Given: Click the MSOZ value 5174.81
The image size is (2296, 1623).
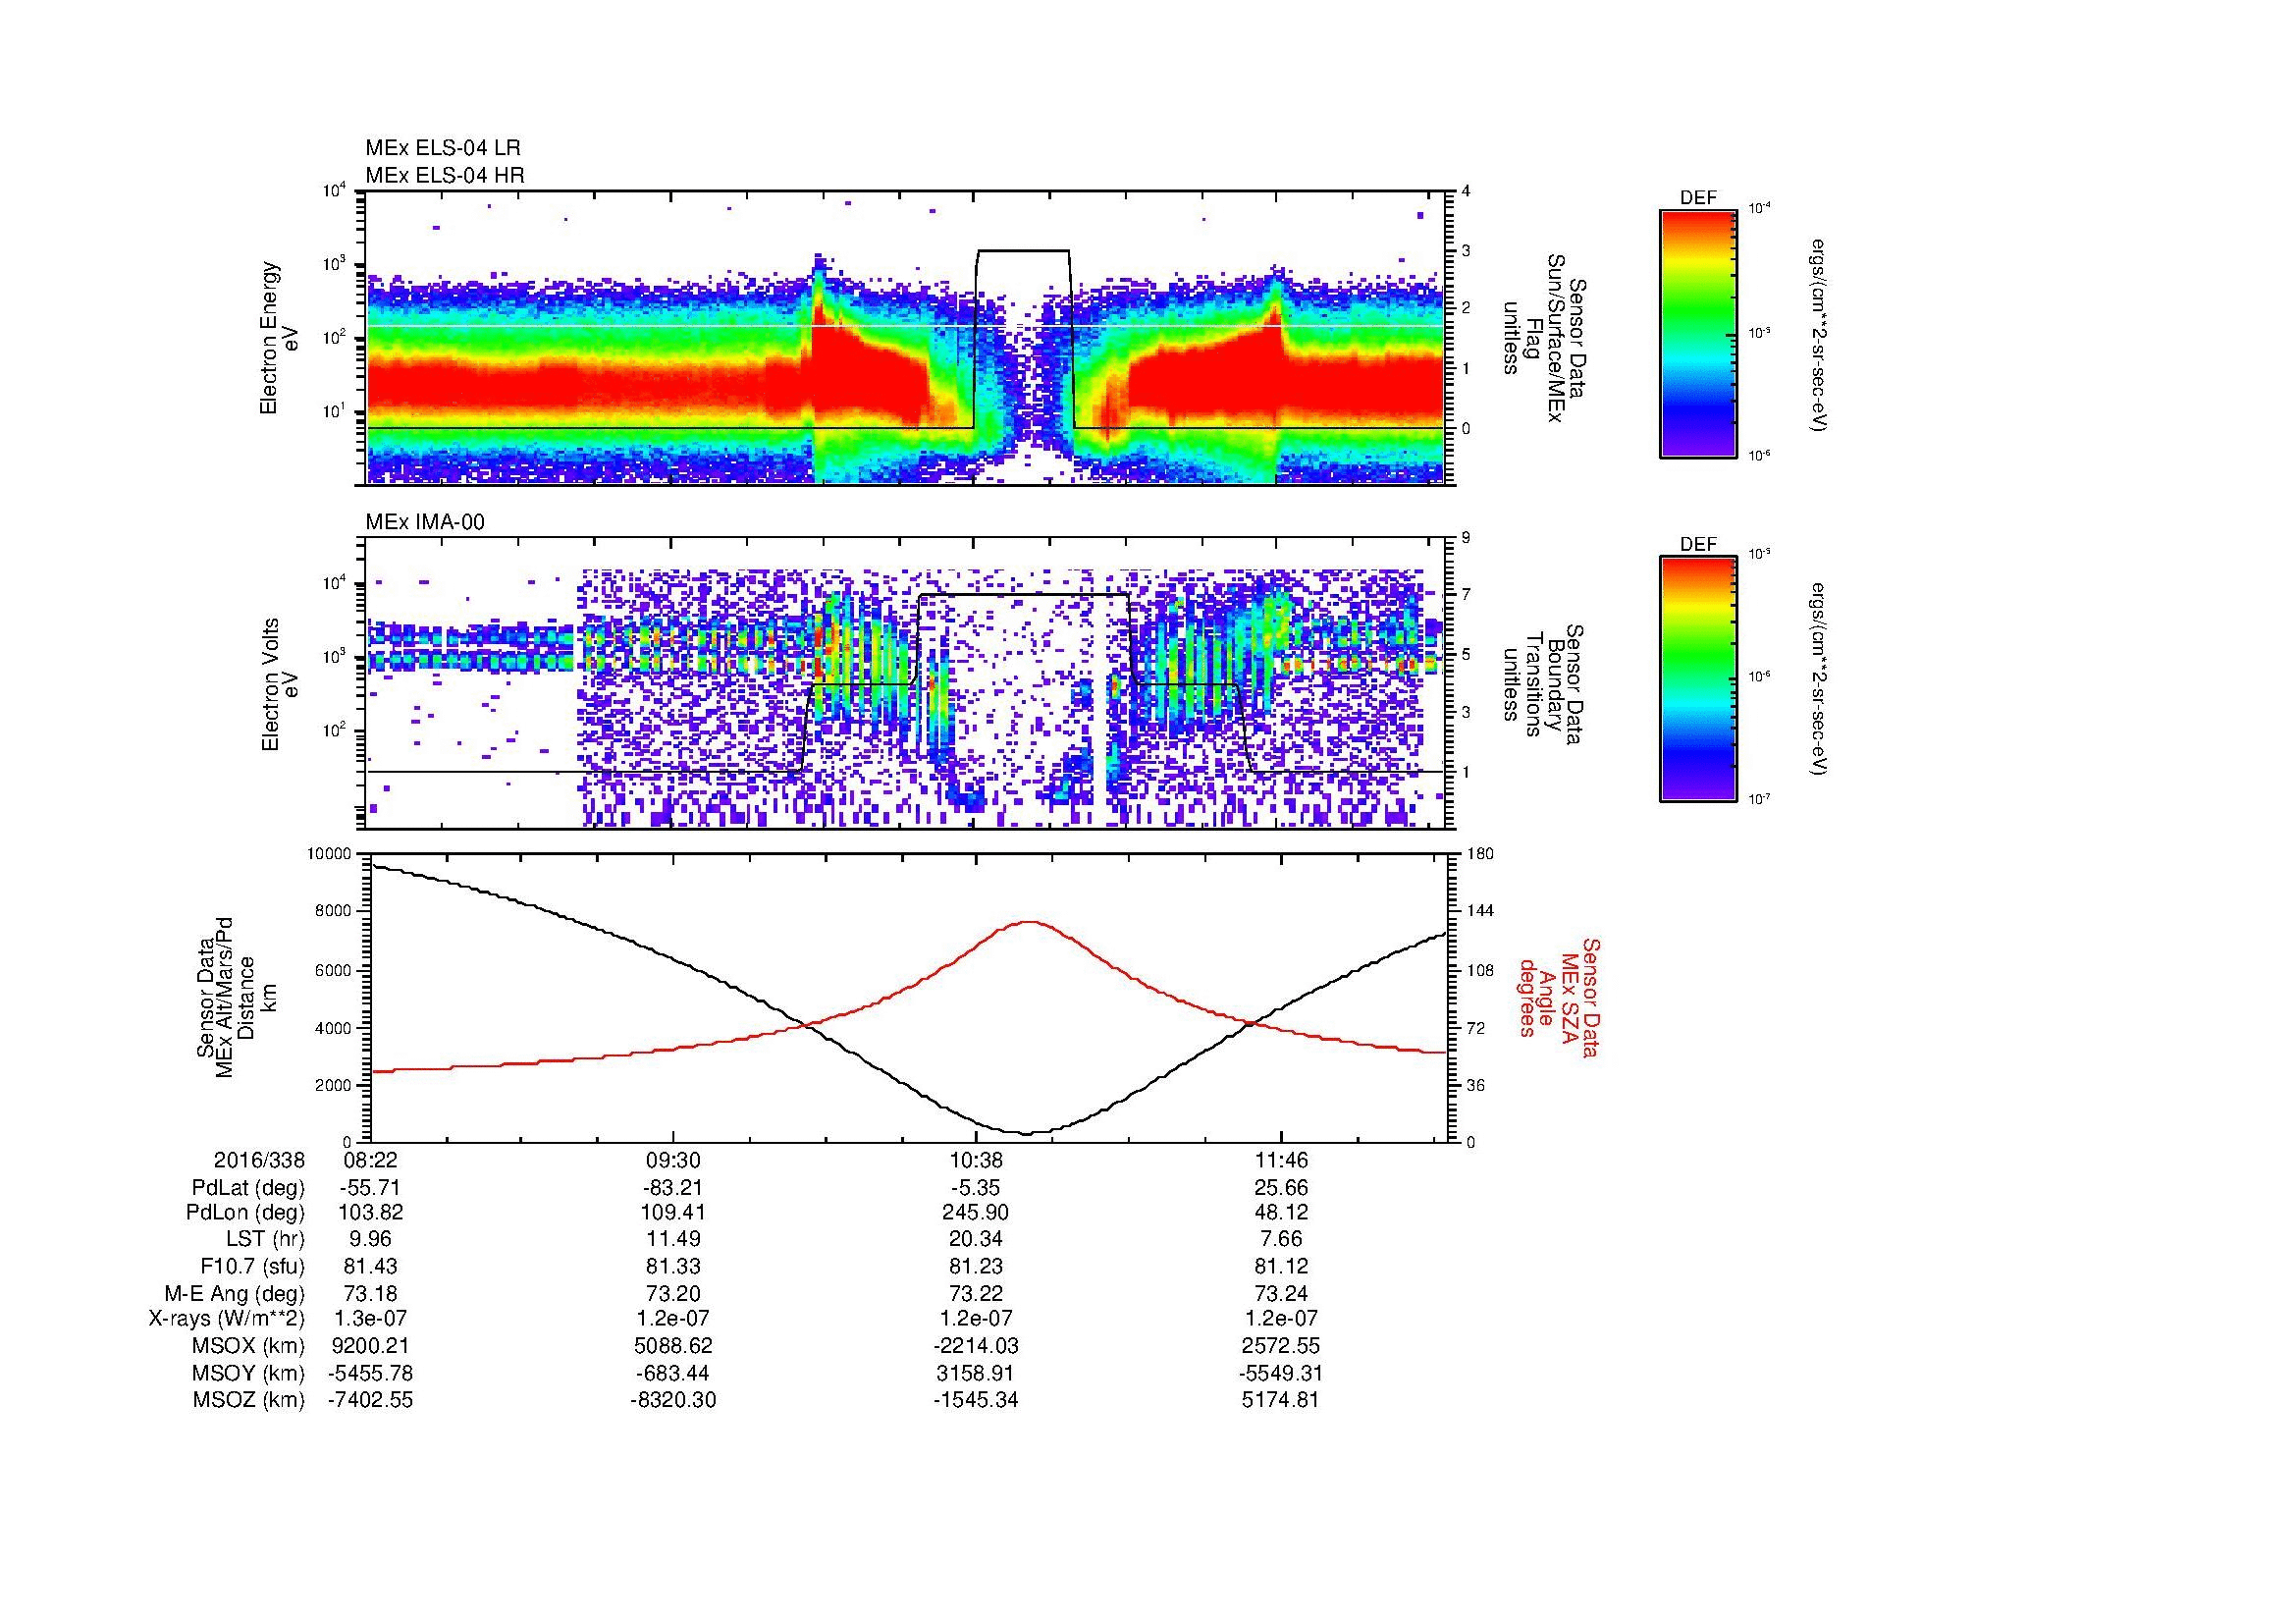Looking at the screenshot, I should [1281, 1400].
